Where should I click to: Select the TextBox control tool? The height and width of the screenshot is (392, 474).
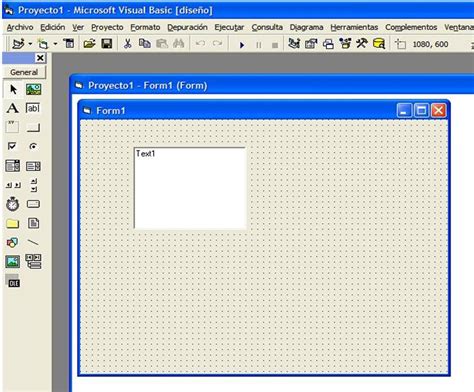point(33,108)
